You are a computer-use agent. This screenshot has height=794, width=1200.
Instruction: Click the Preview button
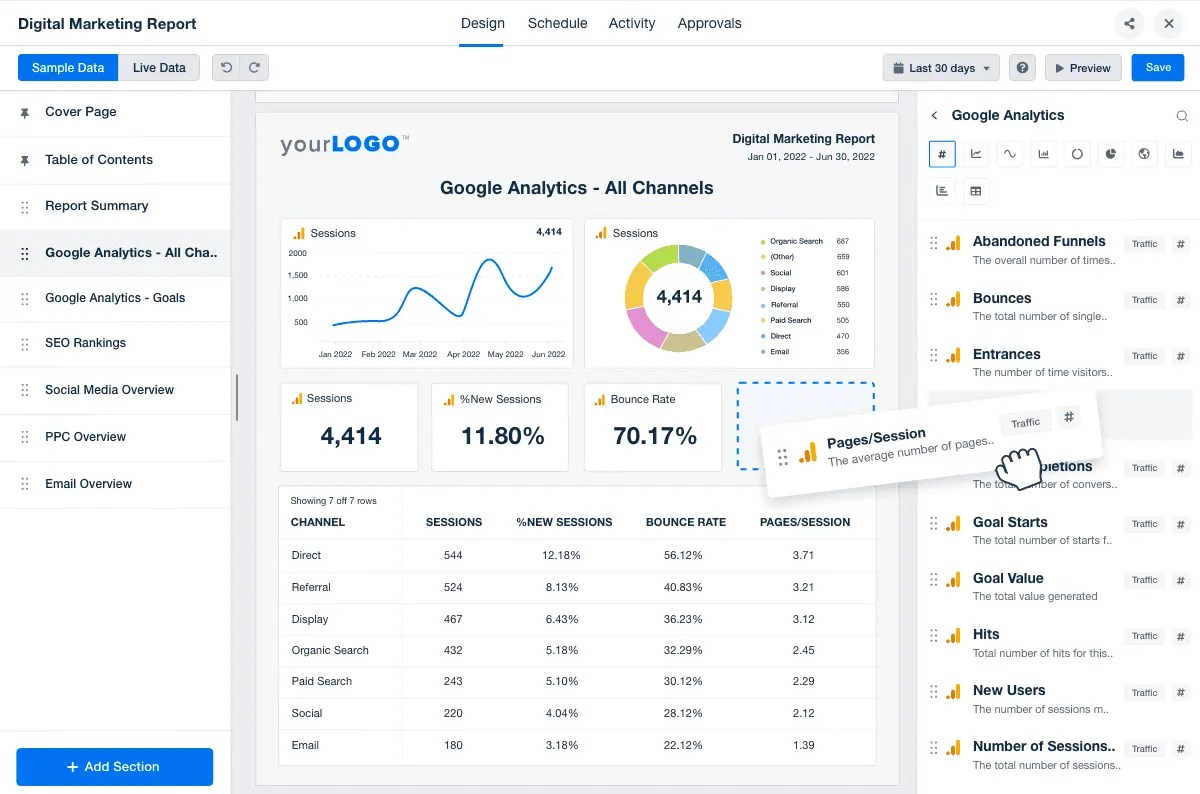click(x=1083, y=67)
